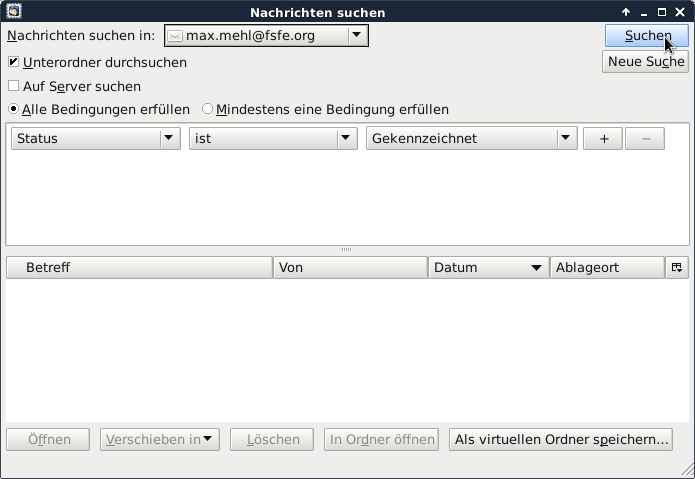Image resolution: width=695 pixels, height=479 pixels.
Task: Open the Verschieben in dropdown button
Action: pyautogui.click(x=160, y=439)
